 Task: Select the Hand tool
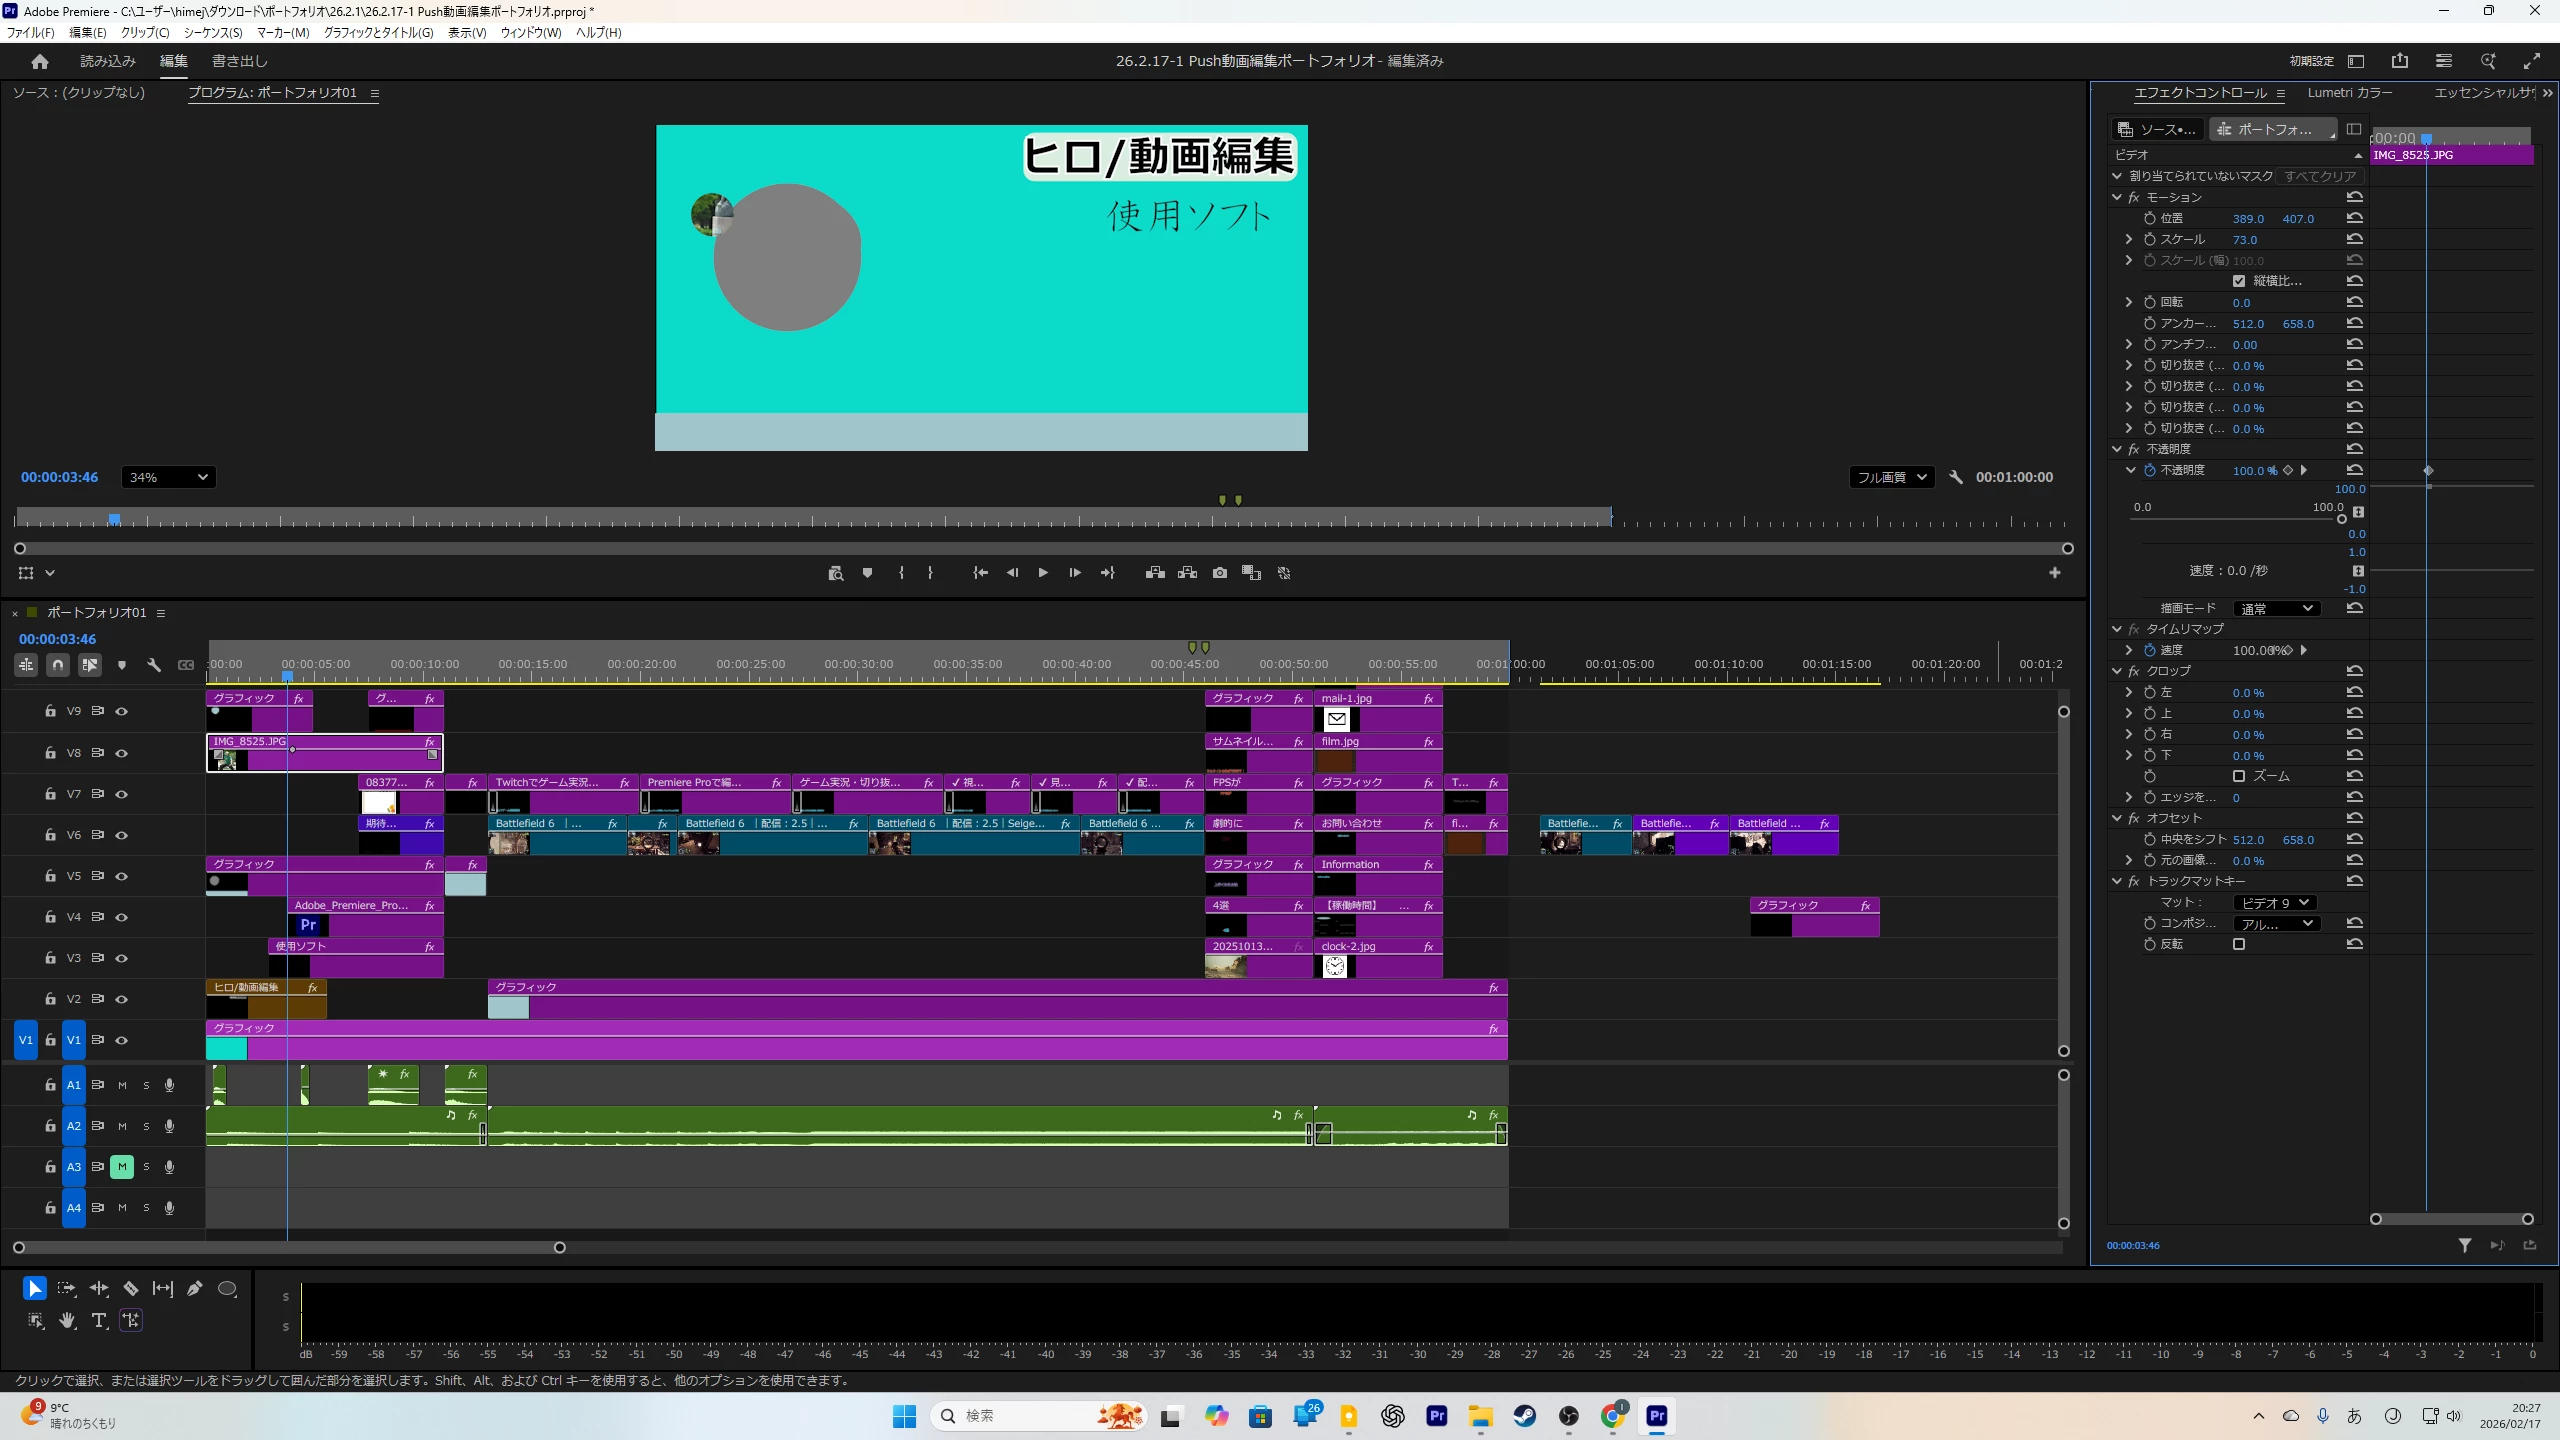pos(67,1320)
